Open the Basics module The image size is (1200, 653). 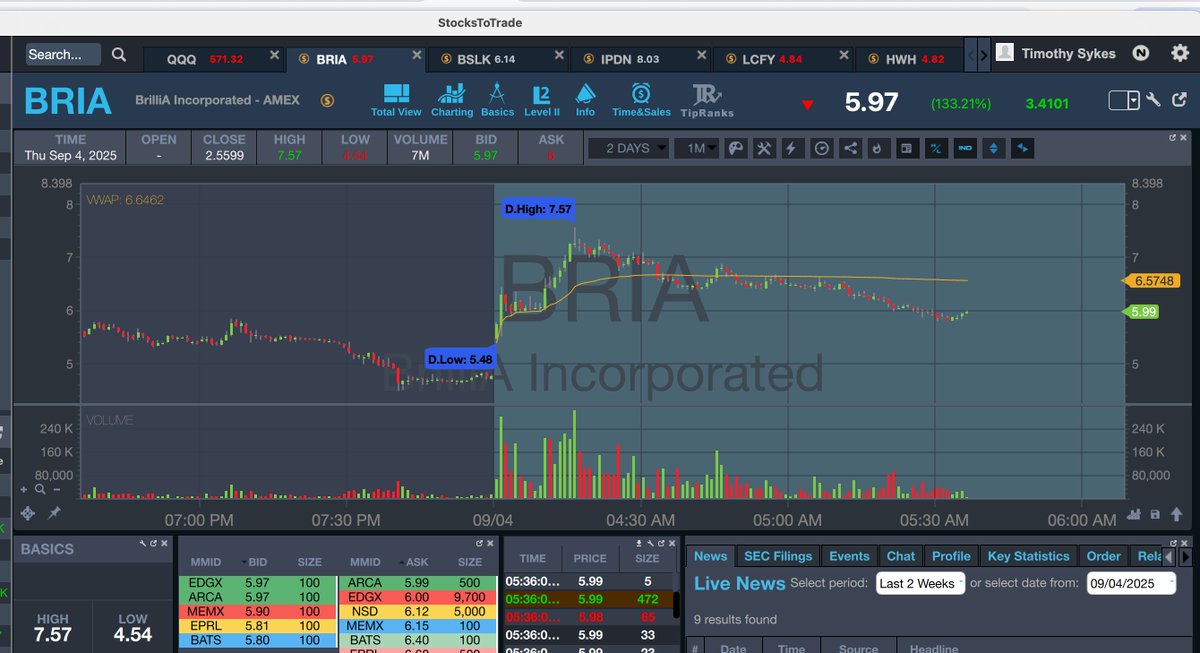coord(497,100)
